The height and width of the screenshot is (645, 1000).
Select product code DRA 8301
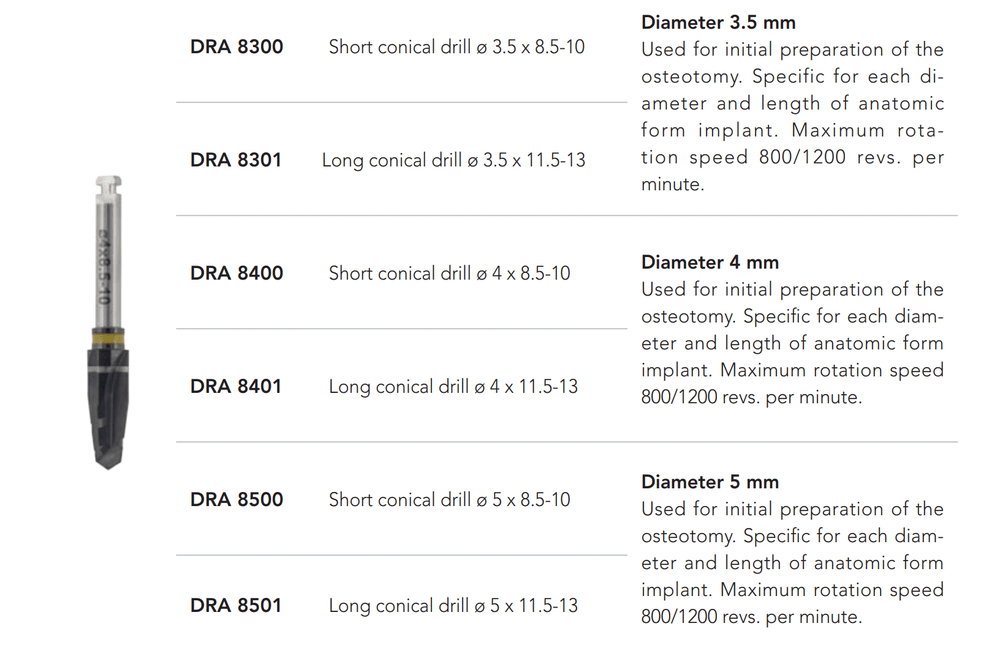[236, 160]
